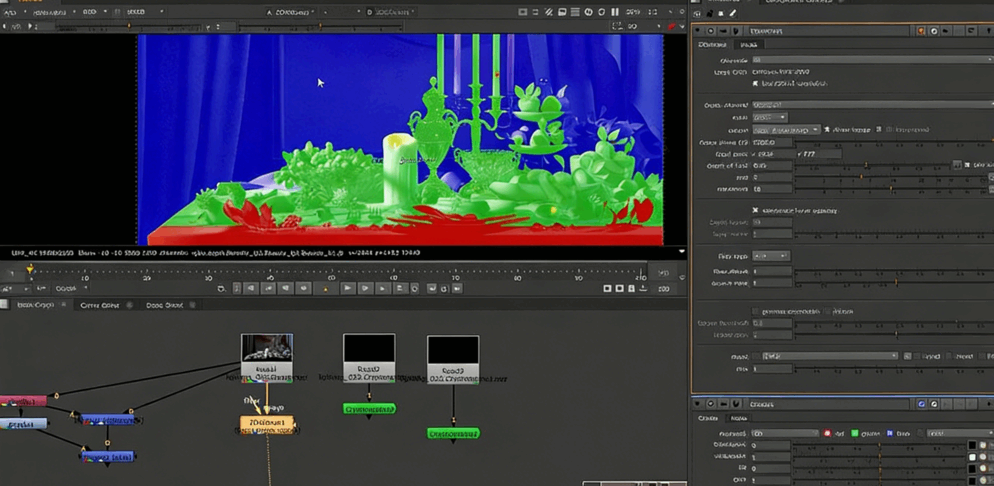994x486 pixels.
Task: Click the pencil icon above the properties panel
Action: [733, 13]
